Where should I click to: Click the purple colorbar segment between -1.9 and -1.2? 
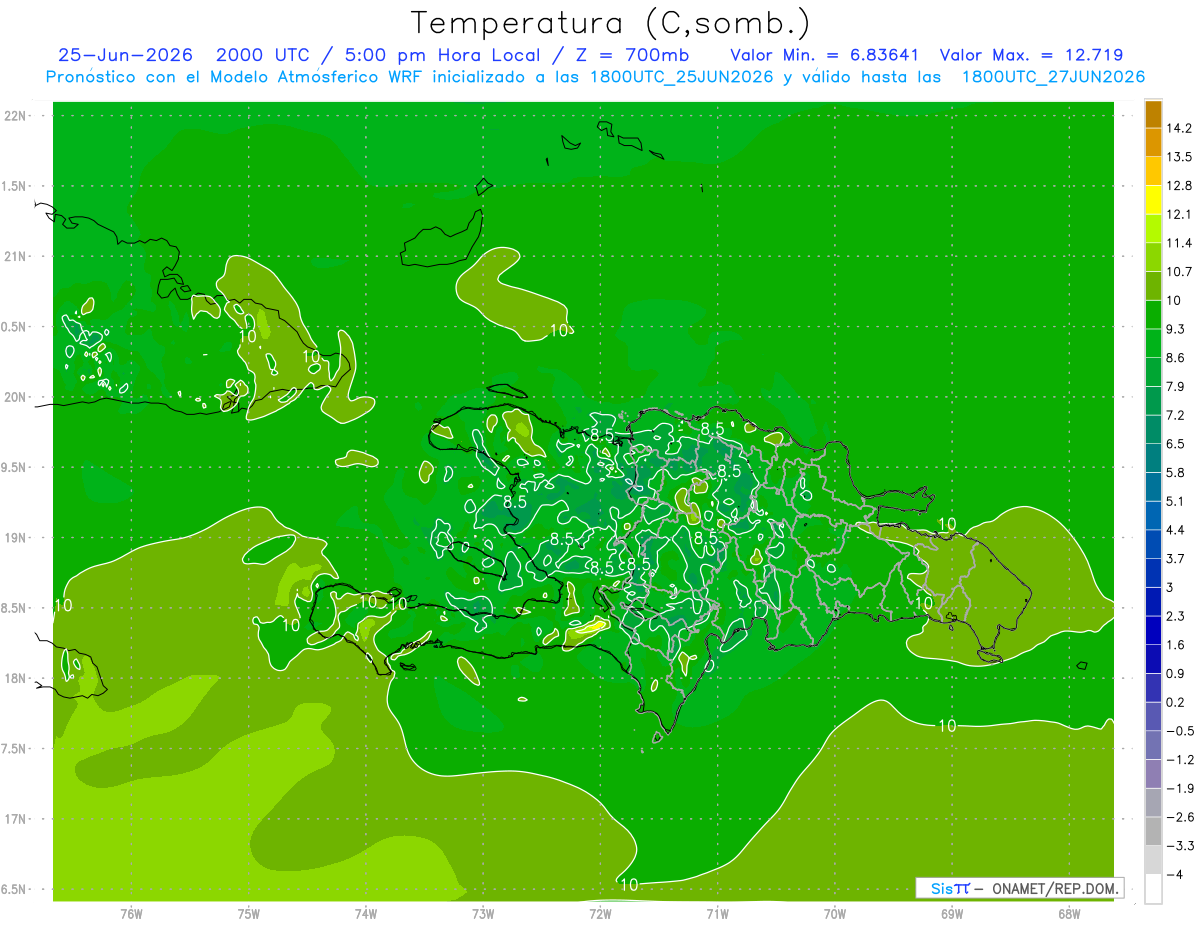click(1153, 774)
